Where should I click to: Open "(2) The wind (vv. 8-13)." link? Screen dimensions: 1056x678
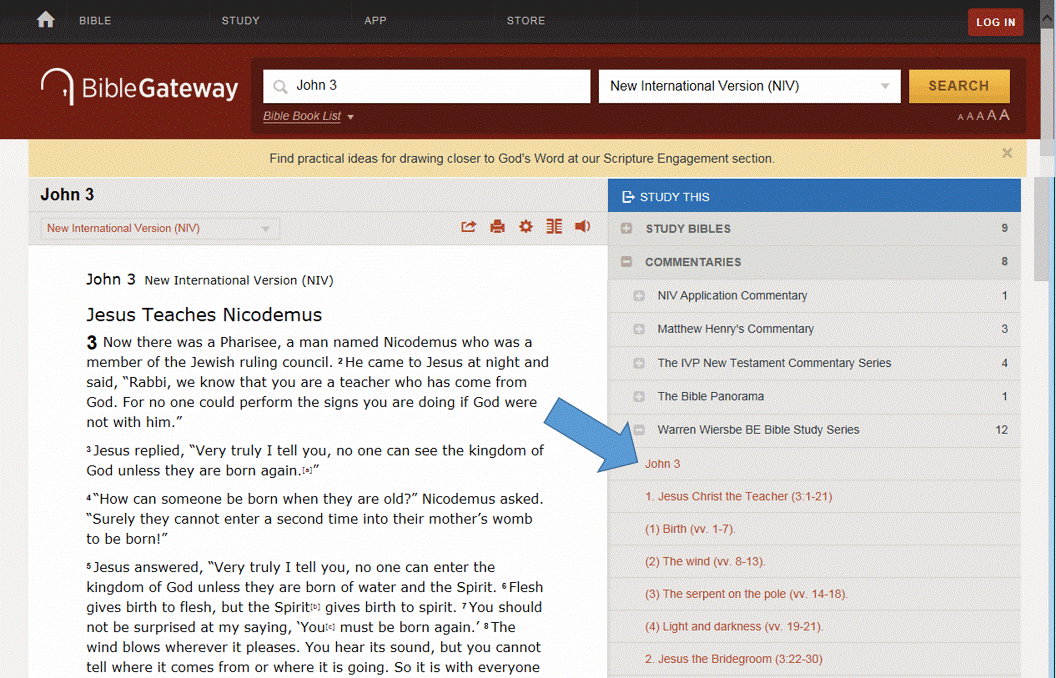pos(705,562)
